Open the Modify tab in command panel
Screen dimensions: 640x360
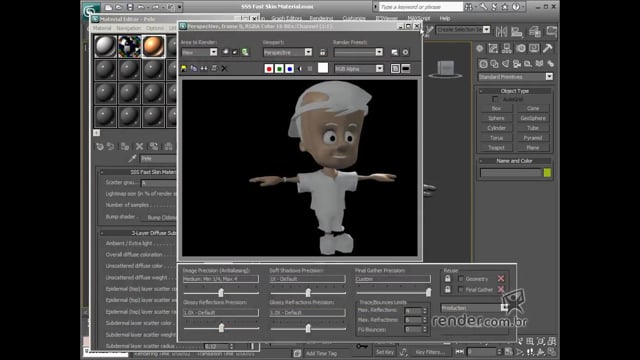(x=493, y=48)
